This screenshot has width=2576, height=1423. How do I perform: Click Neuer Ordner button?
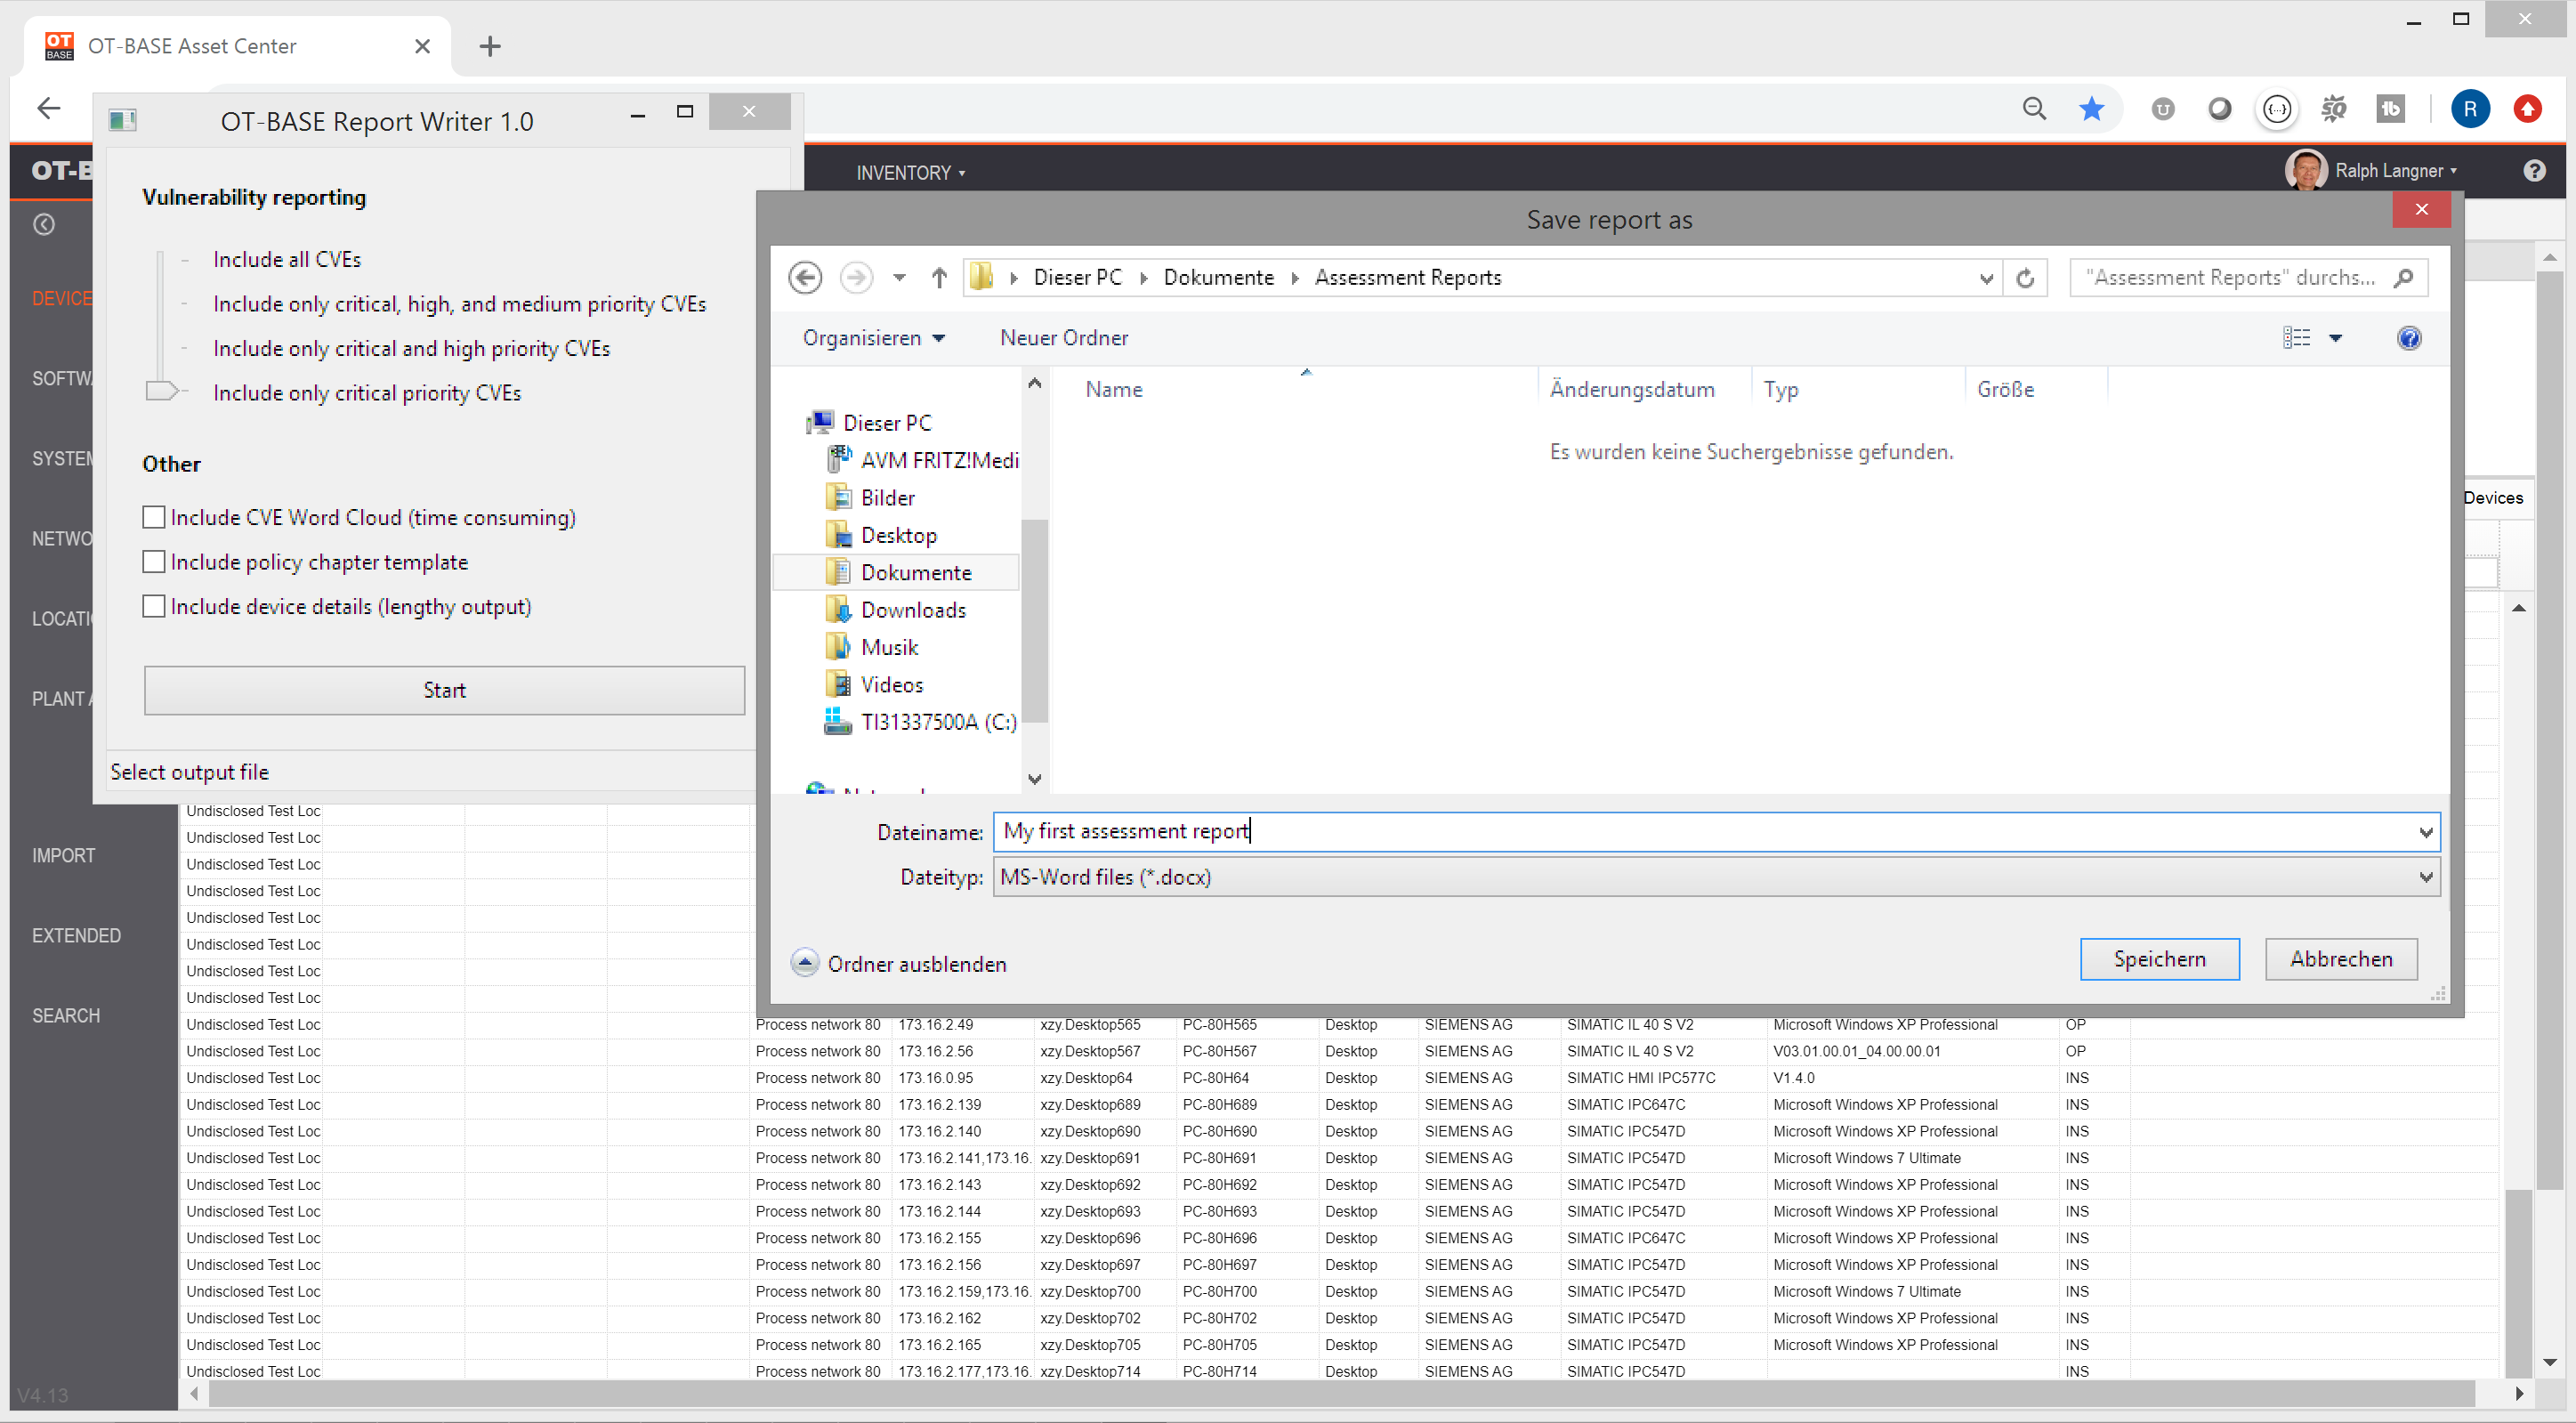click(x=1063, y=338)
